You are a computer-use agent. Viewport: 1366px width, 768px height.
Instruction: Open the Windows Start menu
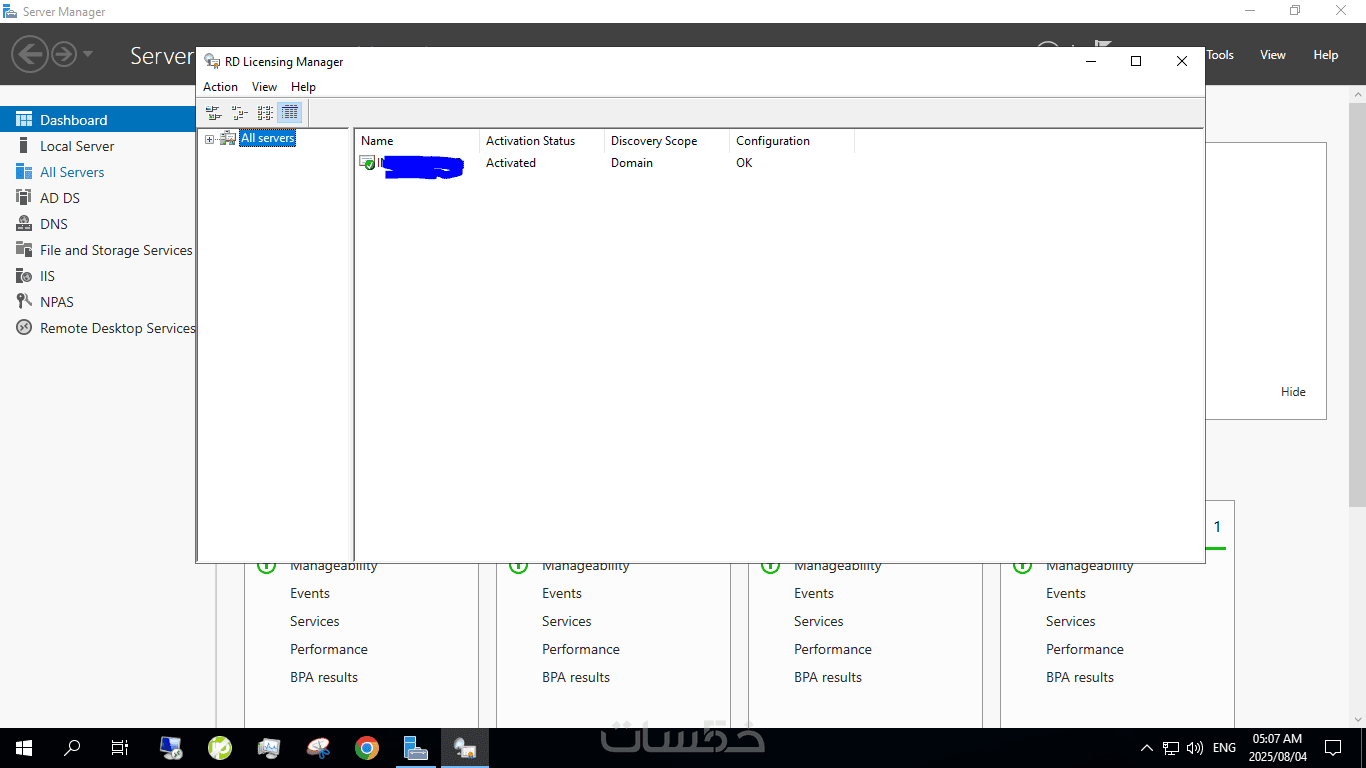24,748
